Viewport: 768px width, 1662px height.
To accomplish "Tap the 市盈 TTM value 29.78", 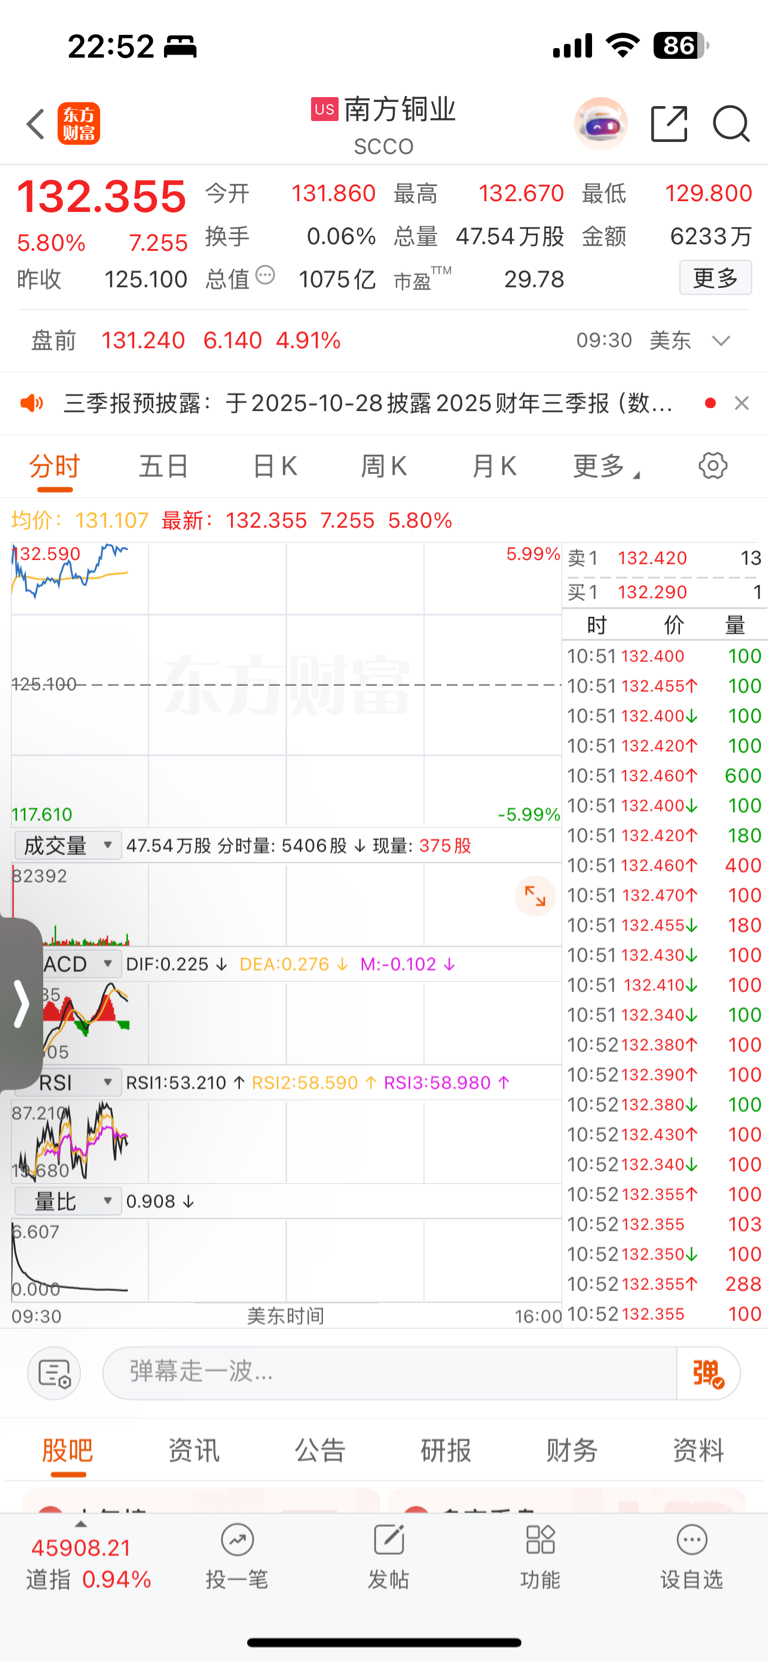I will click(x=534, y=279).
